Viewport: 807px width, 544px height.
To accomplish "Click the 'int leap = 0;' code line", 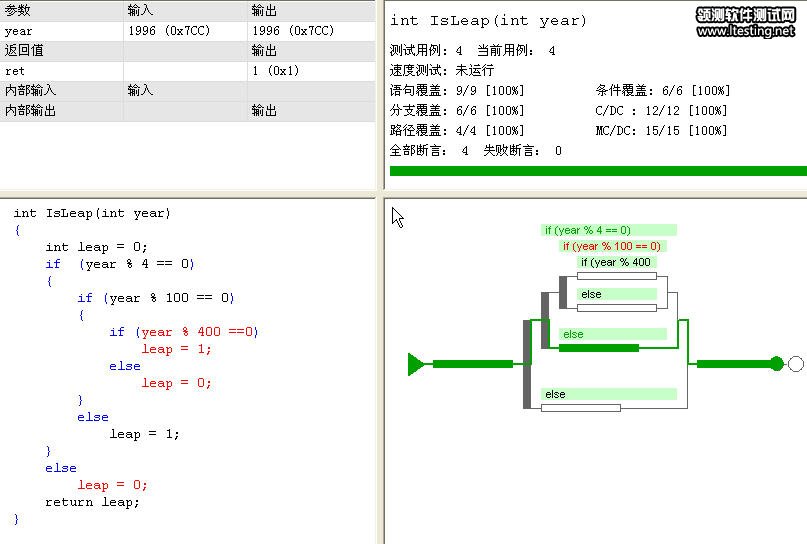I will 96,247.
